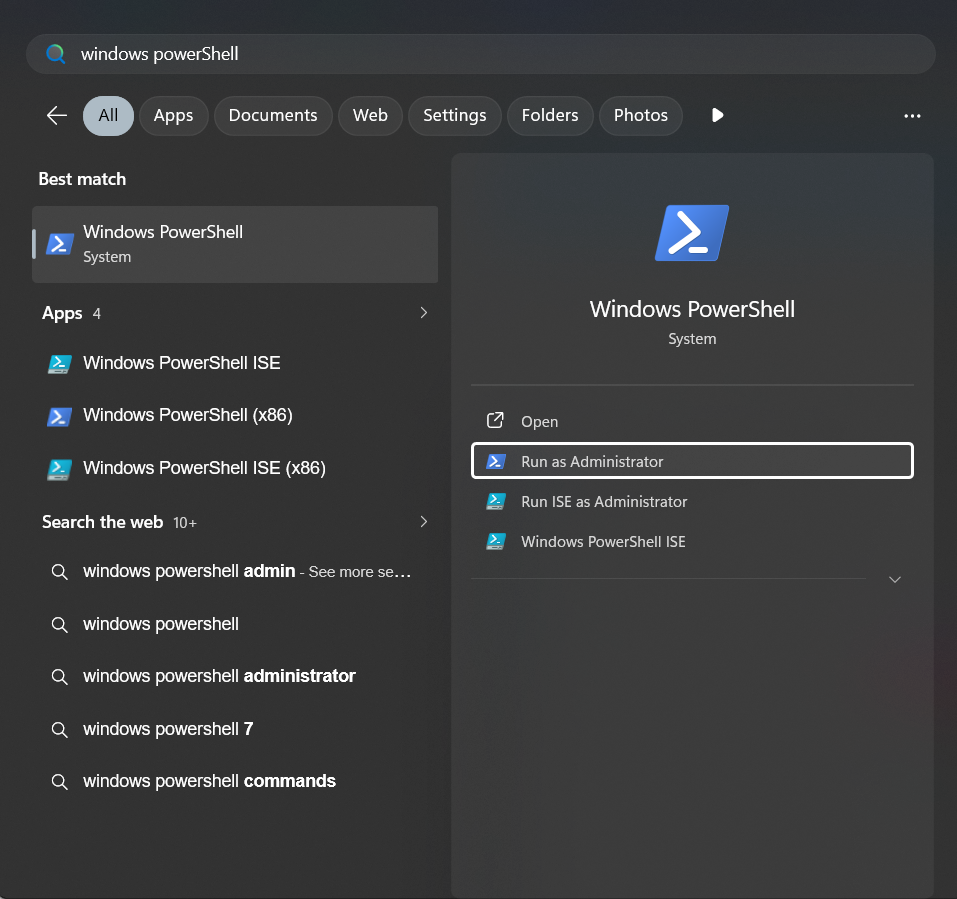Click the Run ISE as Administrator icon
957x899 pixels.
click(496, 502)
